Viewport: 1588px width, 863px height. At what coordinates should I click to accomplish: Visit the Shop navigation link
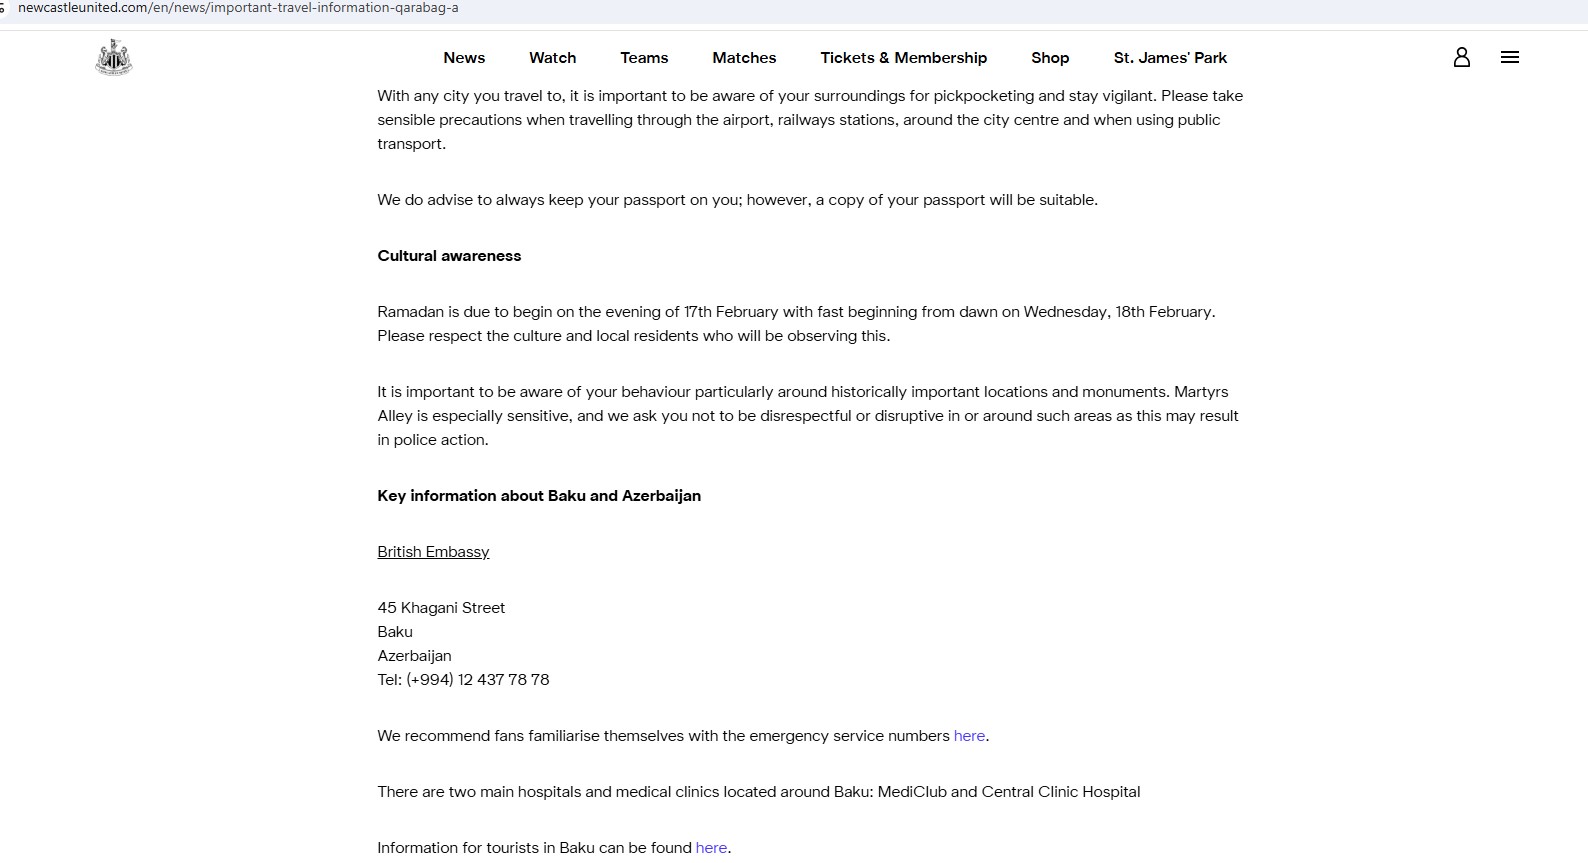tap(1050, 58)
